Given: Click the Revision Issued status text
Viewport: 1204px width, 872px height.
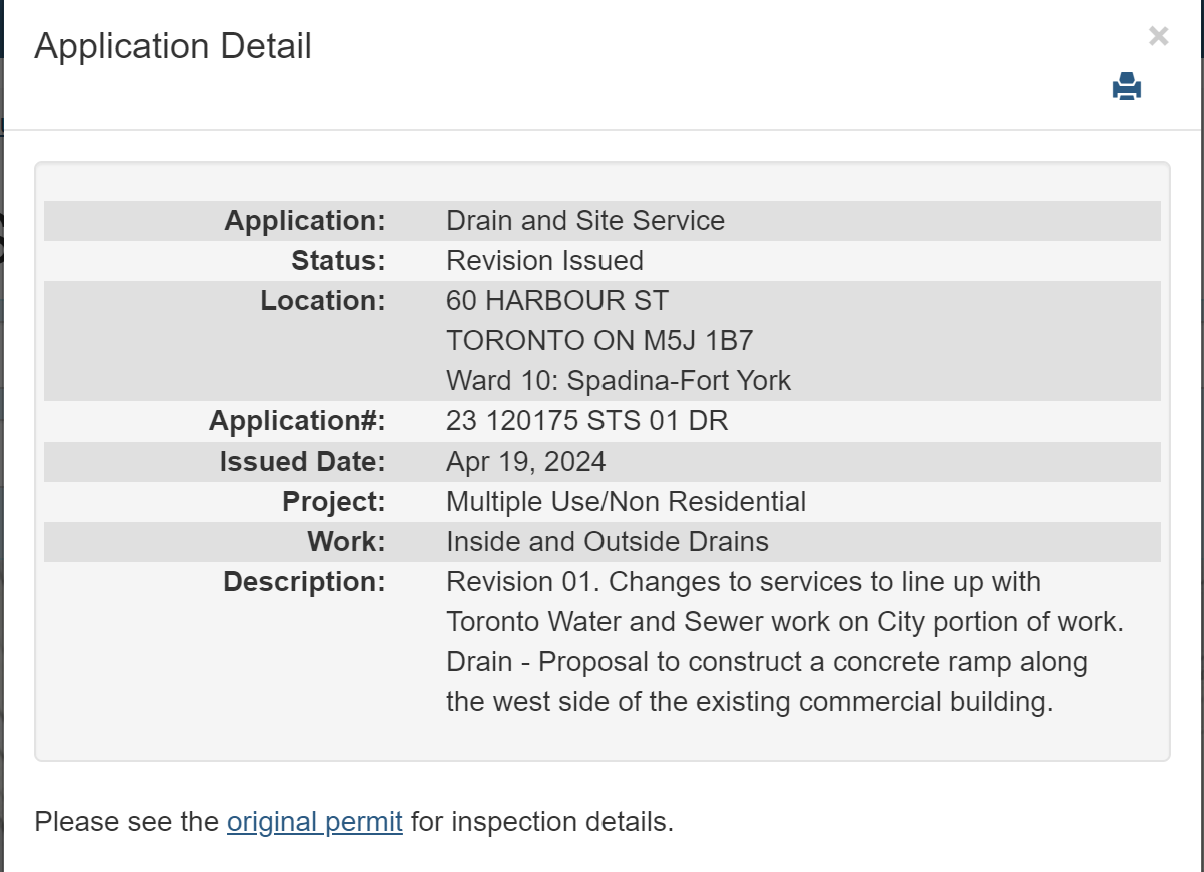Looking at the screenshot, I should click(545, 261).
